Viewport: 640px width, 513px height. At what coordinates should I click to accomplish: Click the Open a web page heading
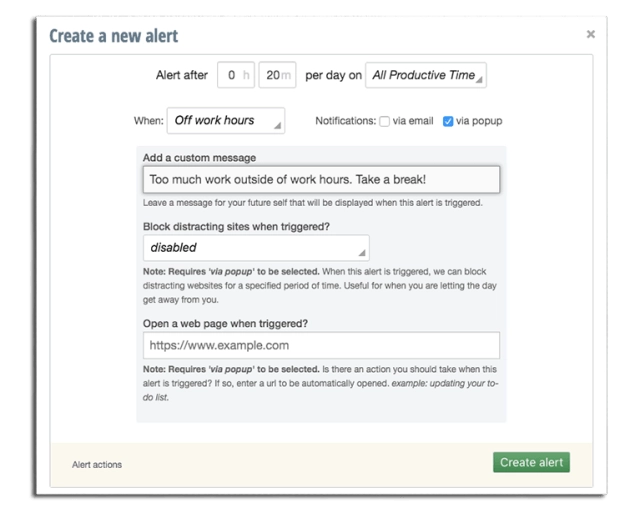tap(225, 322)
